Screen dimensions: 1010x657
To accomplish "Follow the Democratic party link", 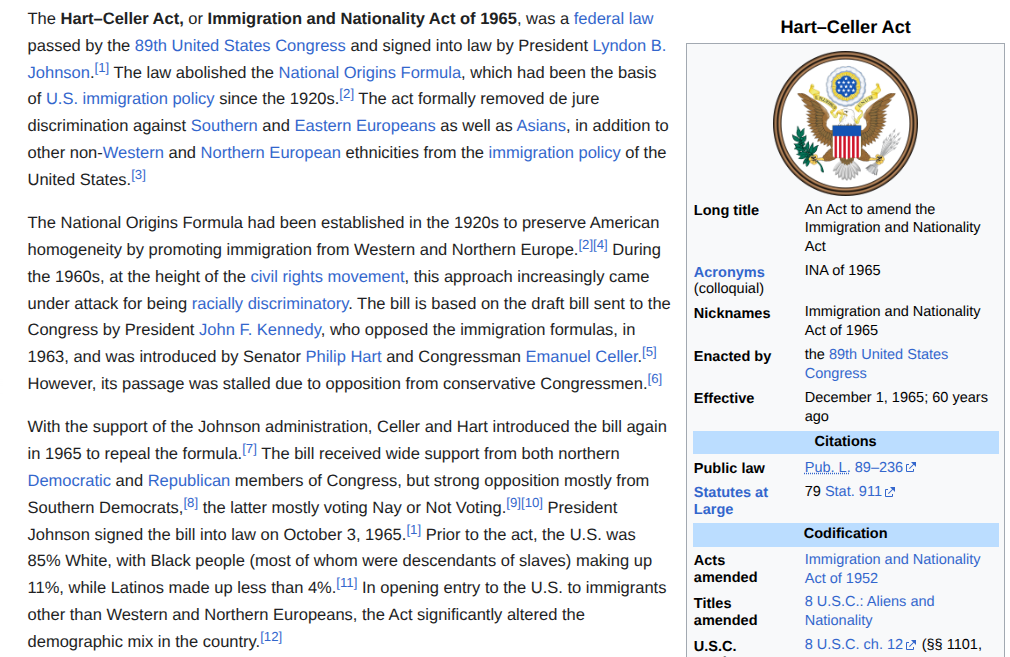I will [70, 481].
